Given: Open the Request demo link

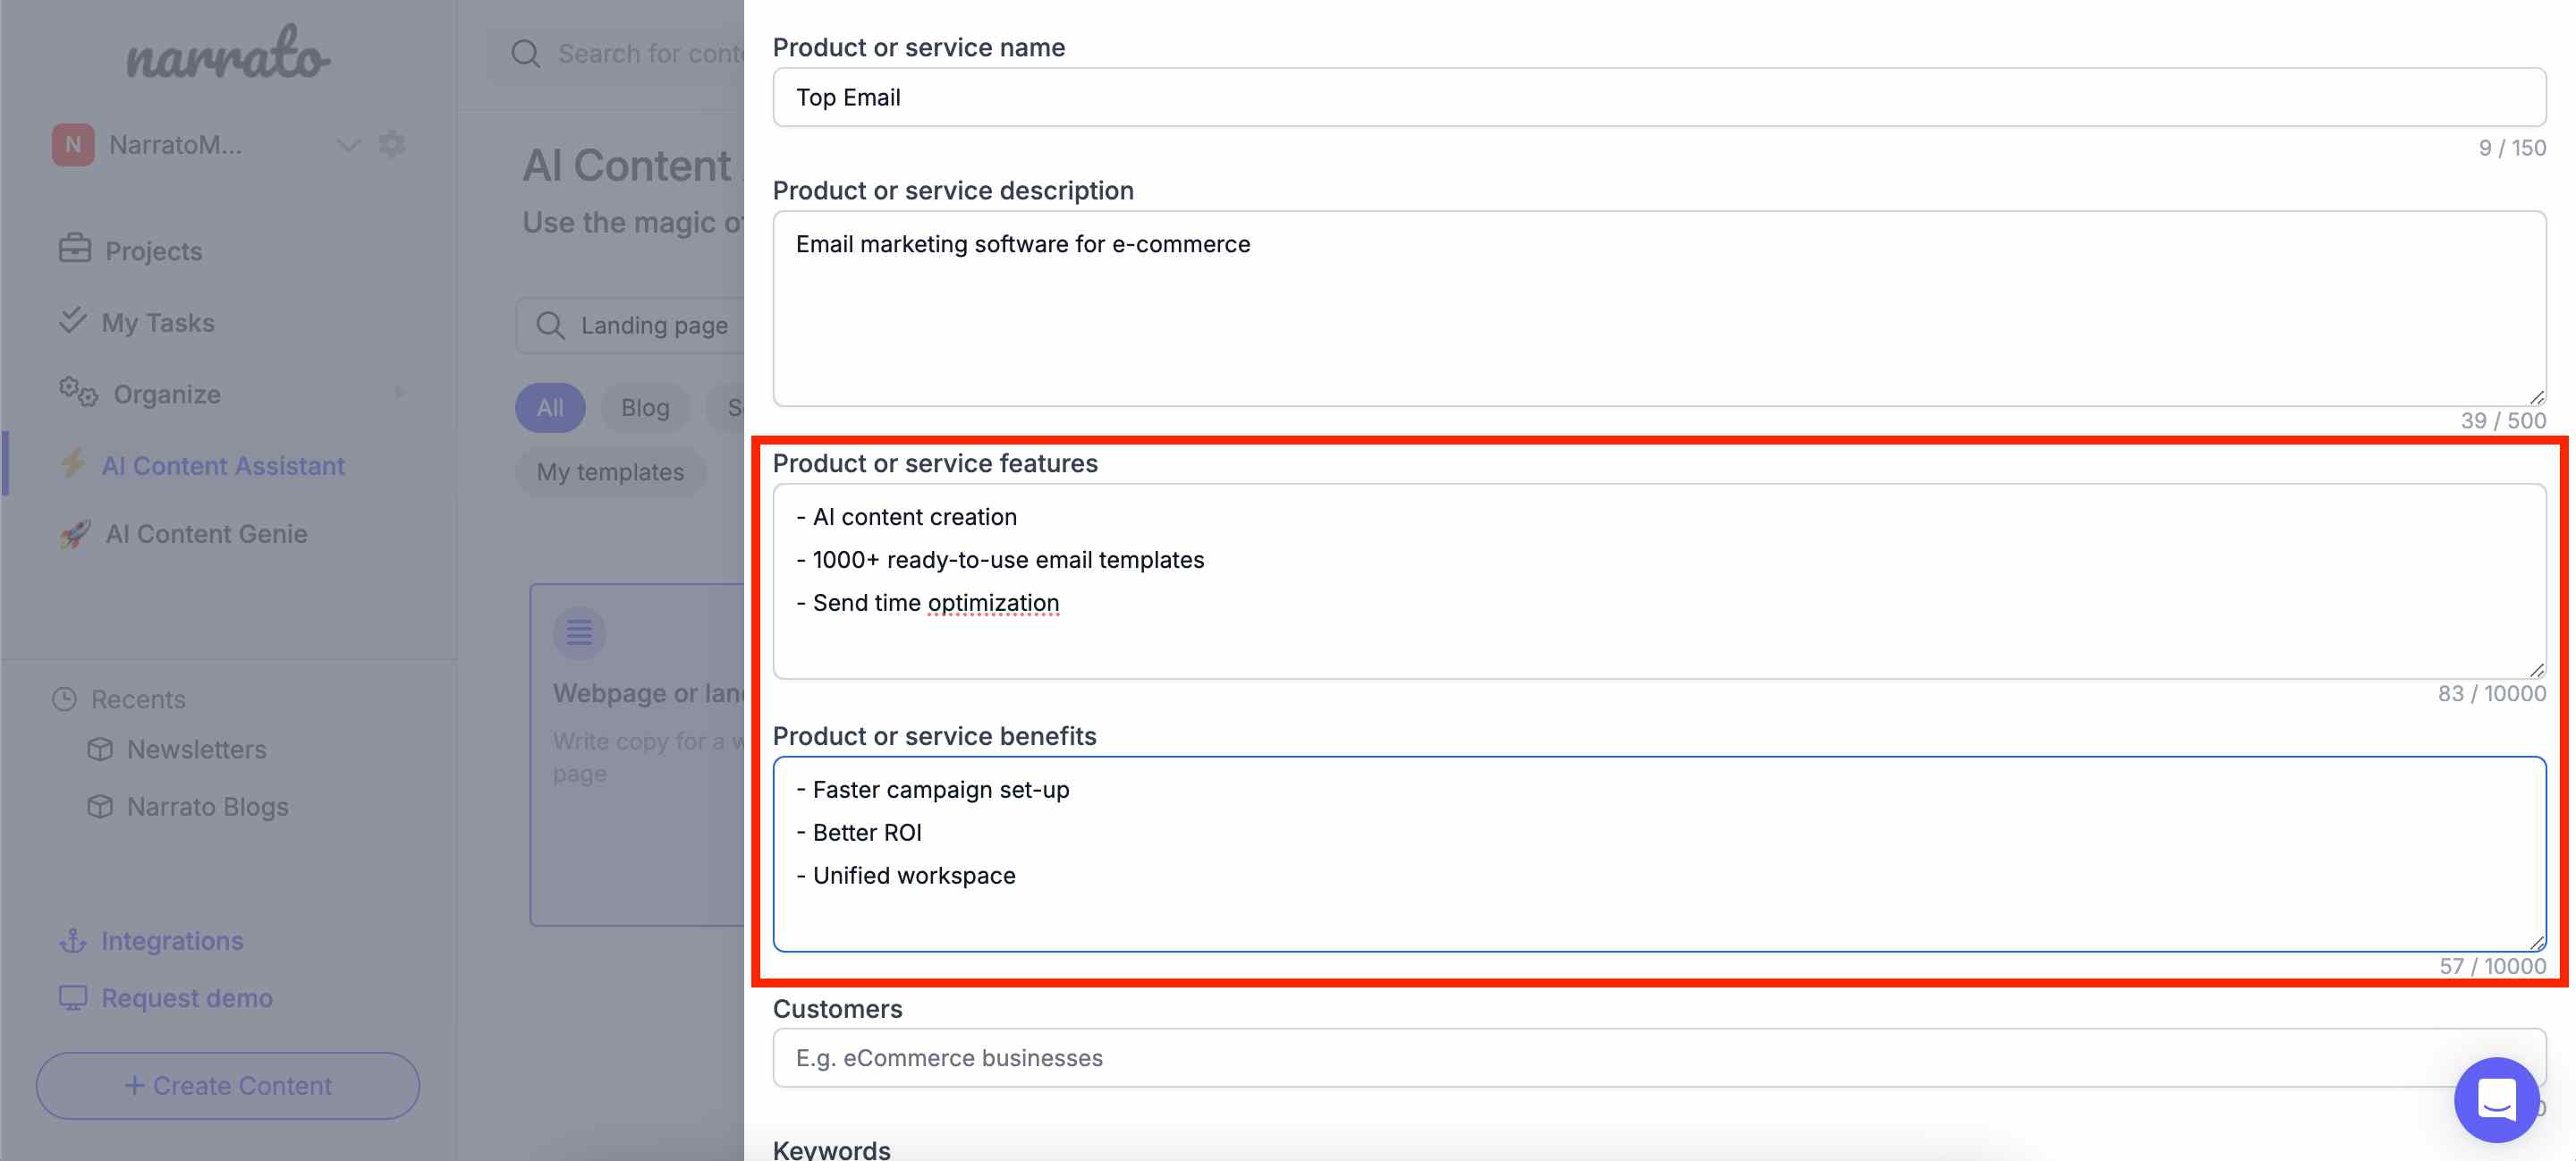Looking at the screenshot, I should click(x=187, y=997).
